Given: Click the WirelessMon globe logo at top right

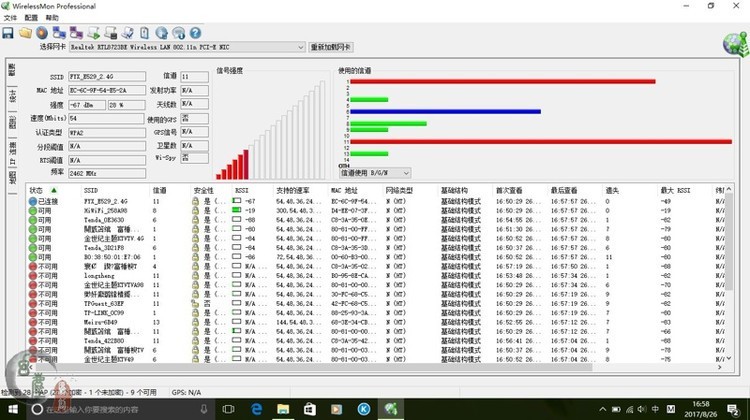Looking at the screenshot, I should coord(735,45).
